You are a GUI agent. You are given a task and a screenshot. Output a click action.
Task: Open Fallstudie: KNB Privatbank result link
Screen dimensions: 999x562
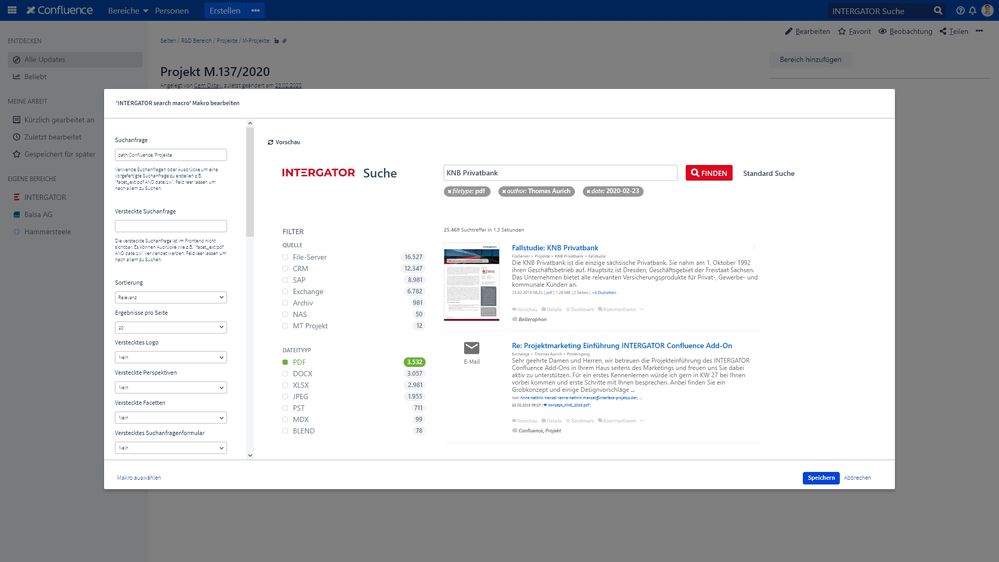coord(555,248)
